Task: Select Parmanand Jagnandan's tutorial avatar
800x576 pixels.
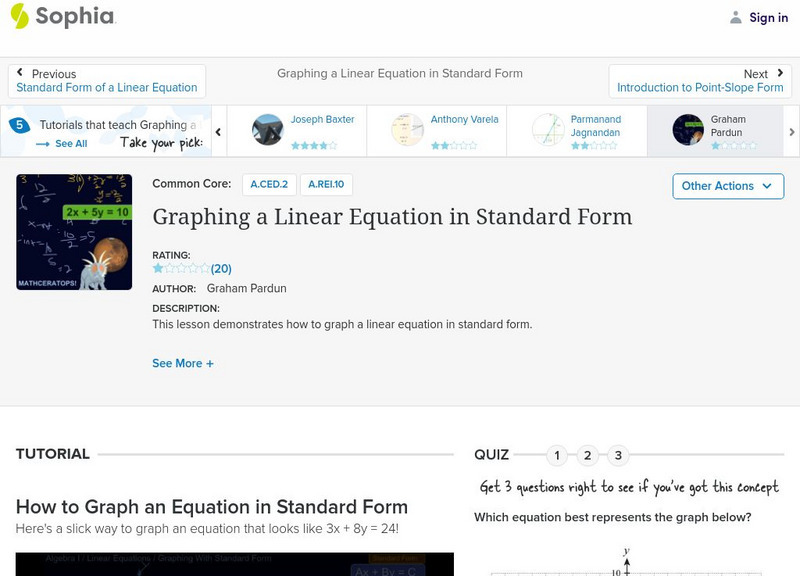Action: pos(548,130)
